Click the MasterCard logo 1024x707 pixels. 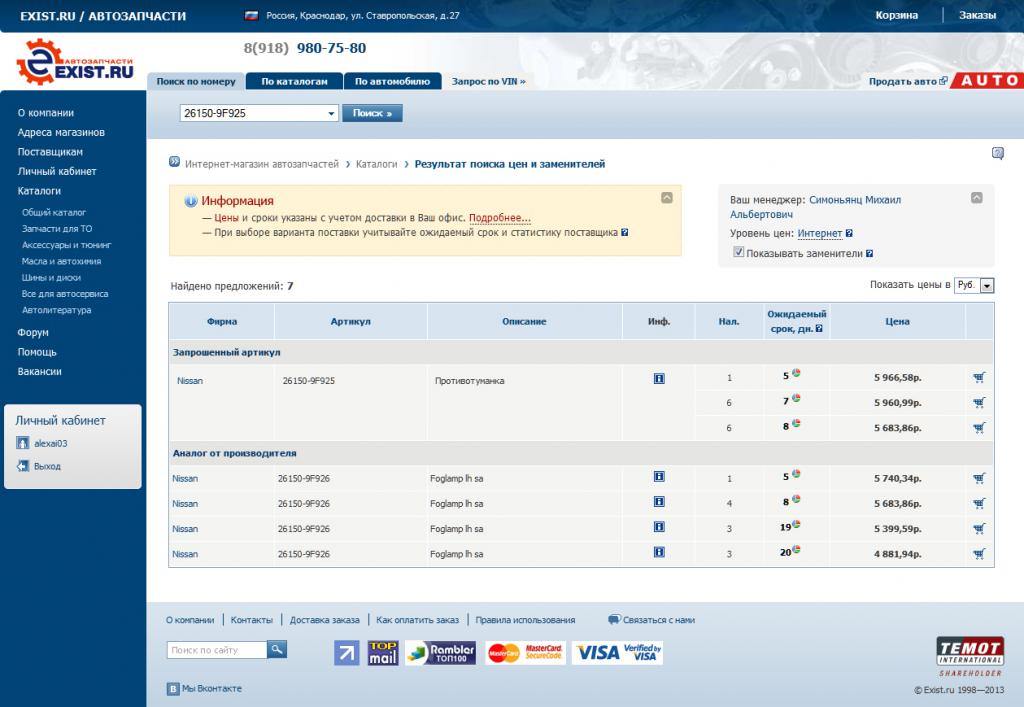click(524, 652)
